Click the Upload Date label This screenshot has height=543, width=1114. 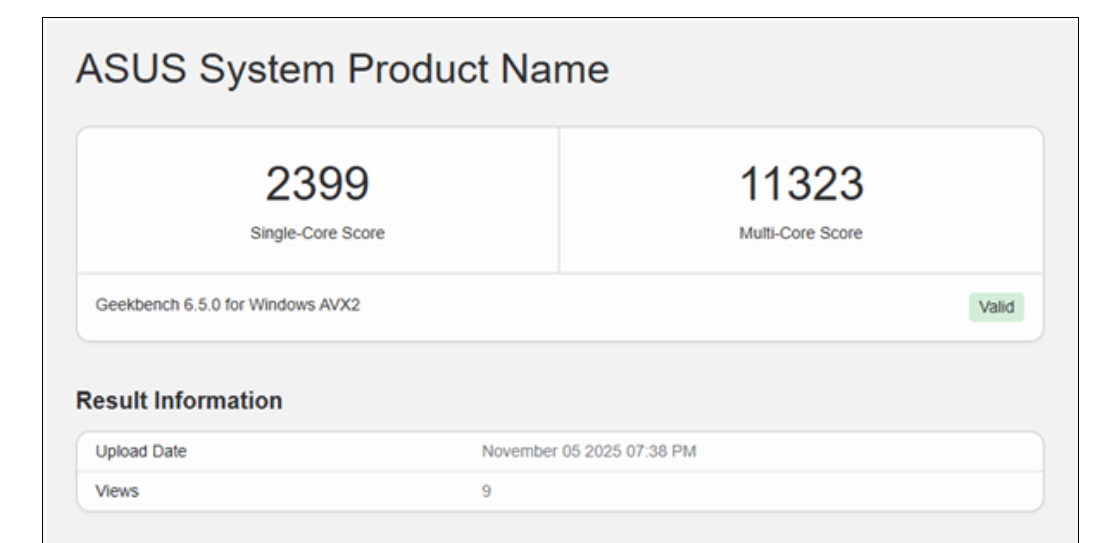(141, 452)
